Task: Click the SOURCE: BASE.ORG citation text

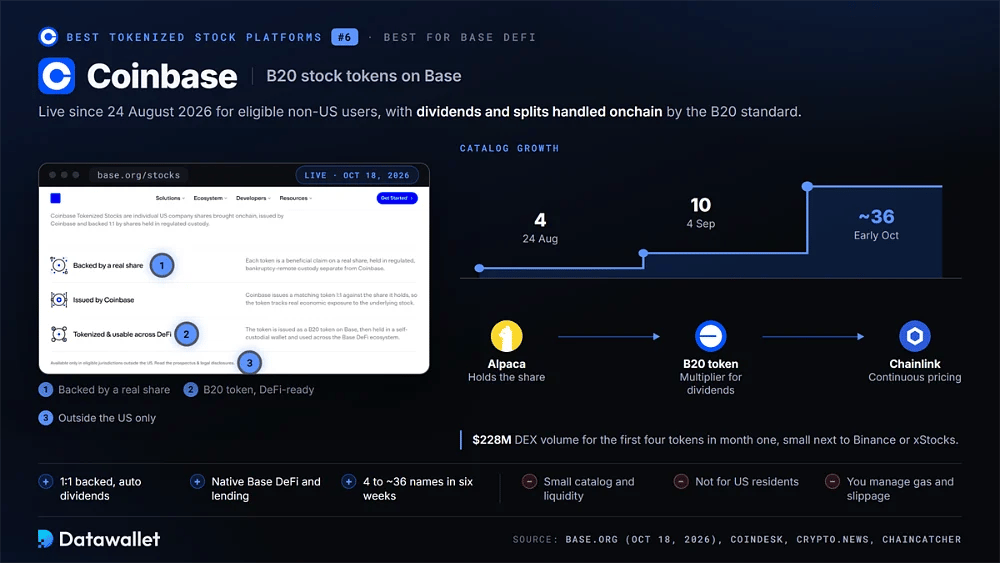Action: [737, 539]
